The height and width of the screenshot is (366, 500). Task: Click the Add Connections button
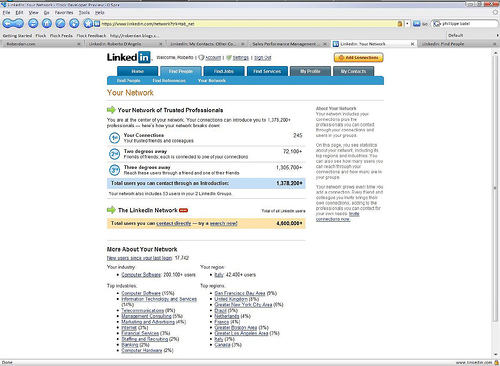pos(359,58)
